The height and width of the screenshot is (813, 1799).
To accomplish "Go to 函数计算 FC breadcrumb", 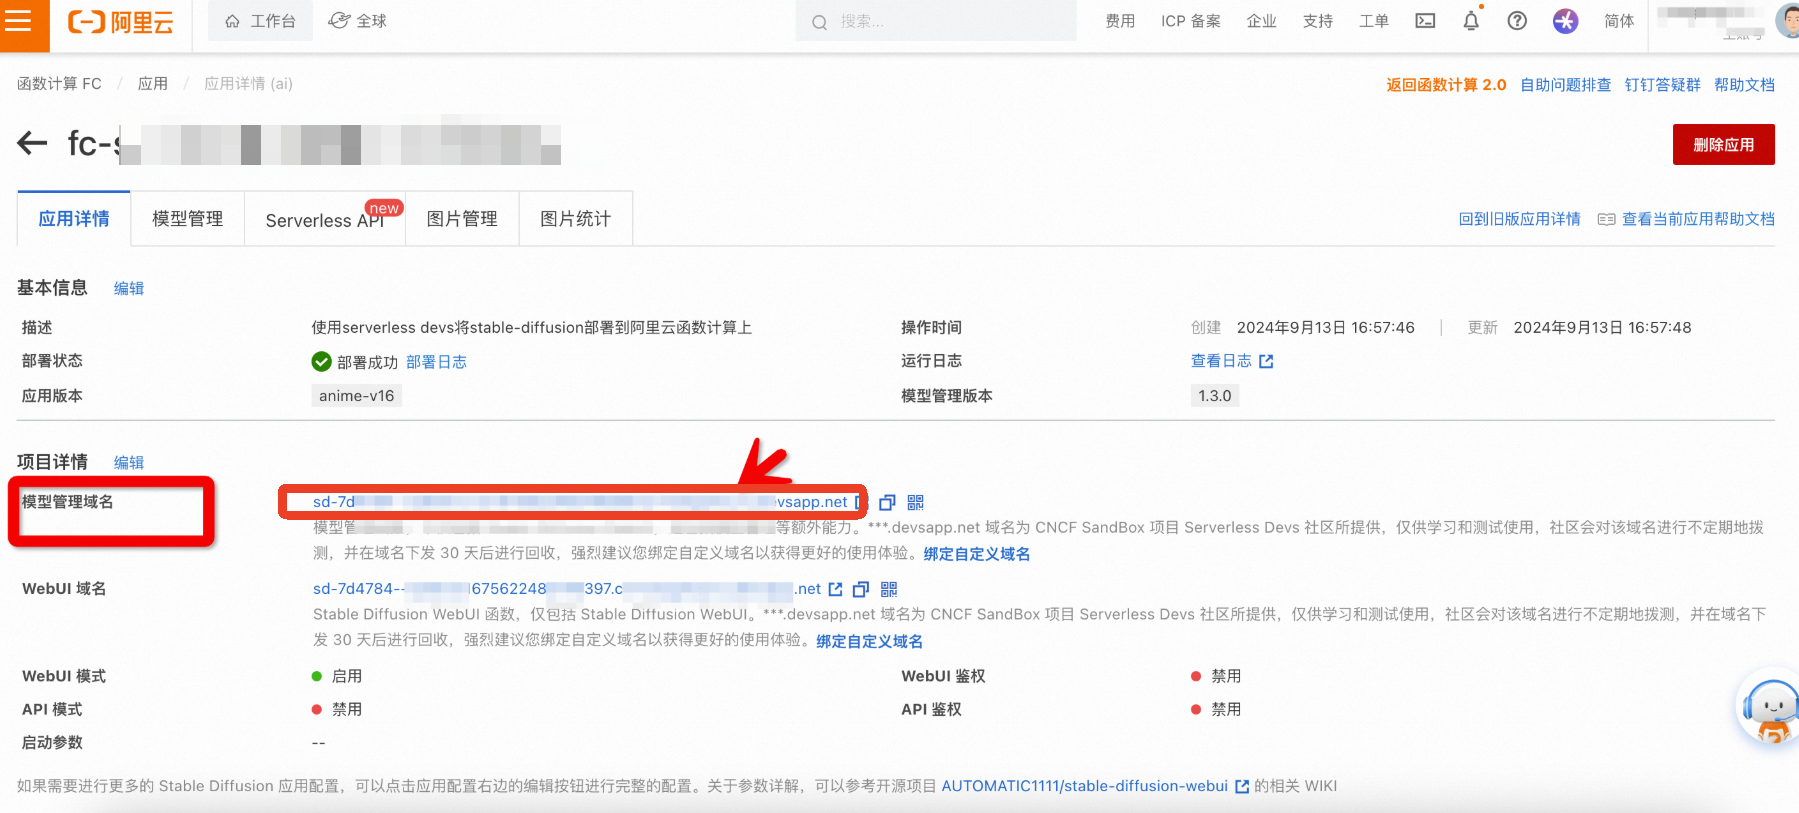I will (59, 84).
